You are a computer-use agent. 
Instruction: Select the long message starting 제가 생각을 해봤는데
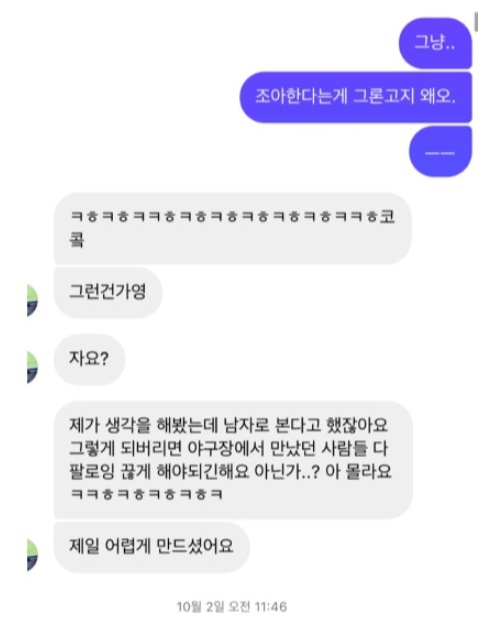[x=233, y=460]
